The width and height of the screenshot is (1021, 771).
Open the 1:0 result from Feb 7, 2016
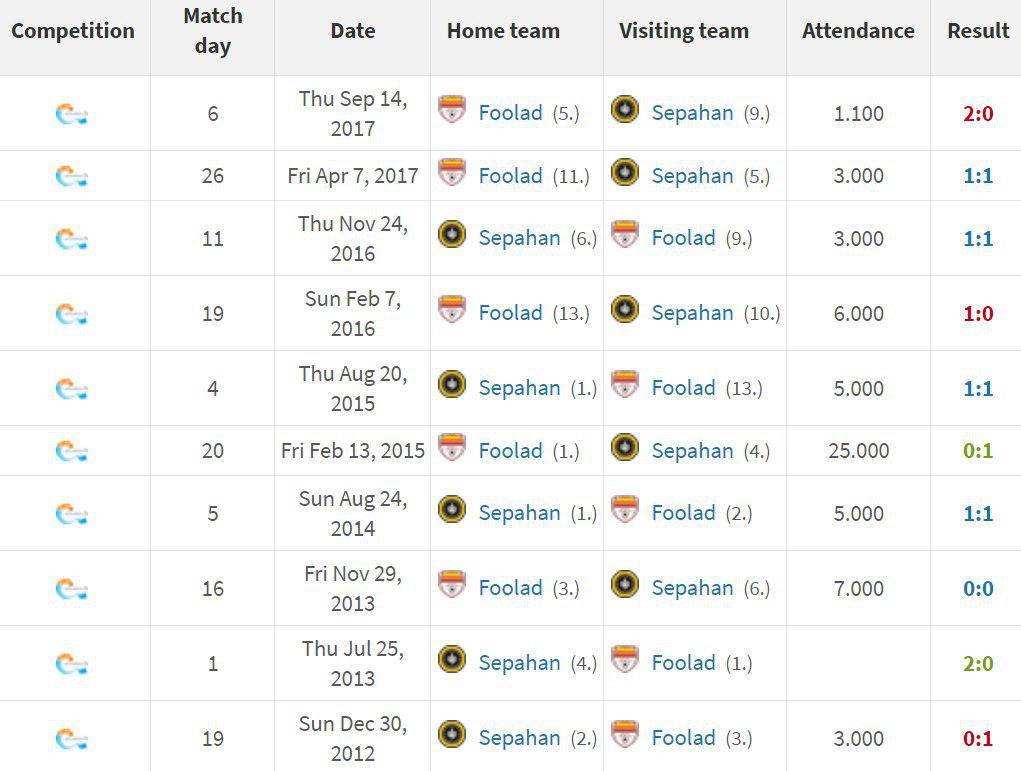(x=978, y=313)
